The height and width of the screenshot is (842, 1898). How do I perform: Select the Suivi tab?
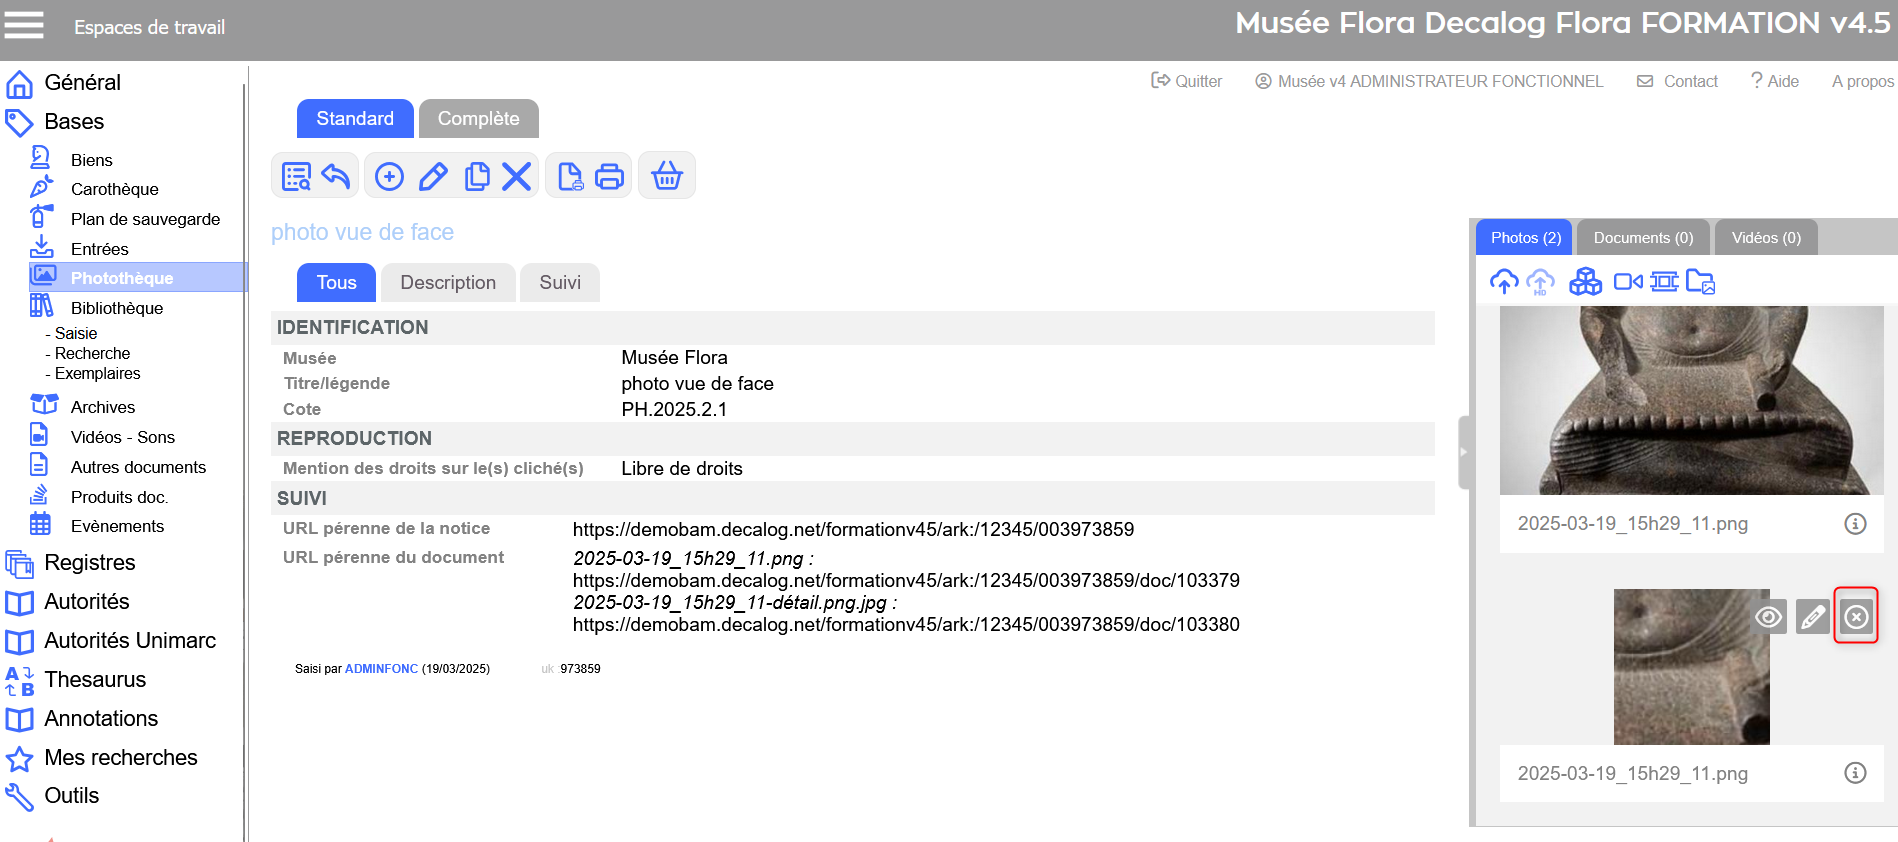click(x=560, y=283)
